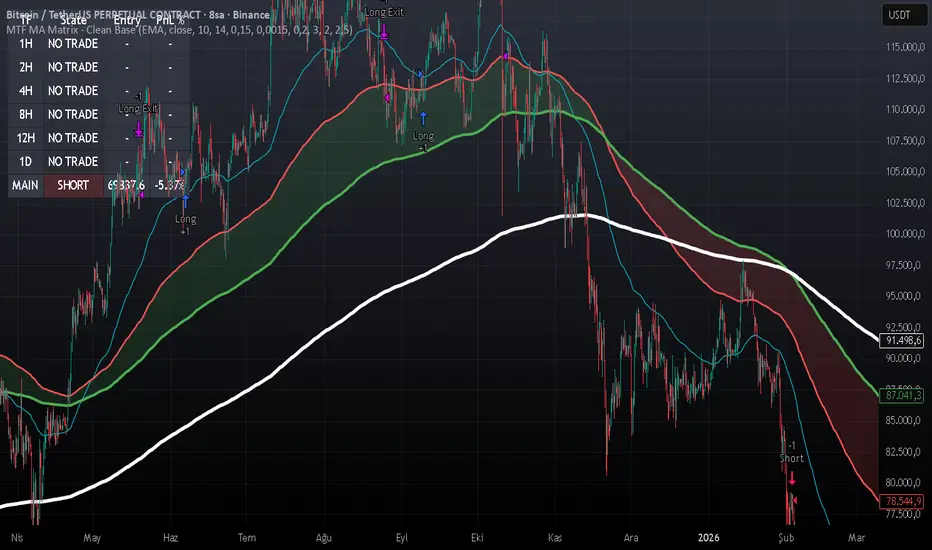Viewport: 932px width, 550px height.
Task: Click the 85.000,0 price axis value
Action: click(905, 420)
